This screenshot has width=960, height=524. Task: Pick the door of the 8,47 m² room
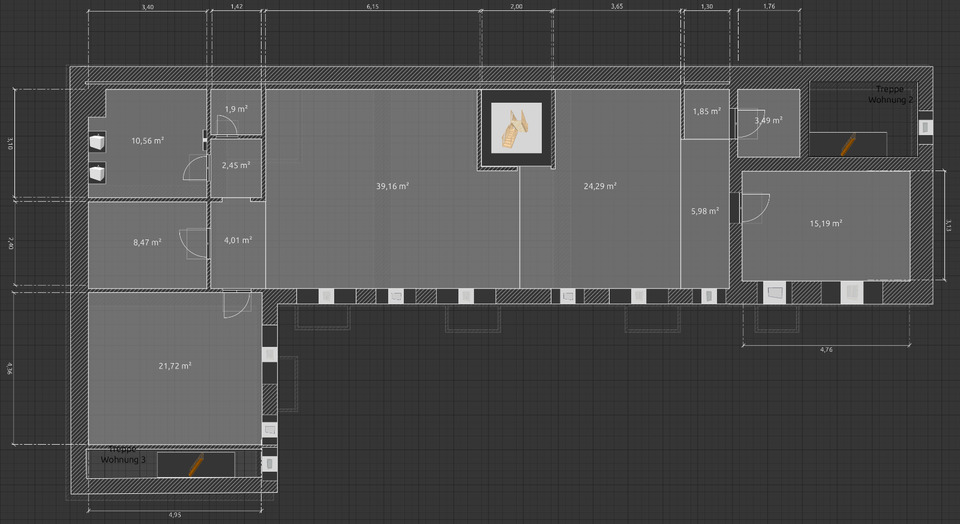pos(192,242)
